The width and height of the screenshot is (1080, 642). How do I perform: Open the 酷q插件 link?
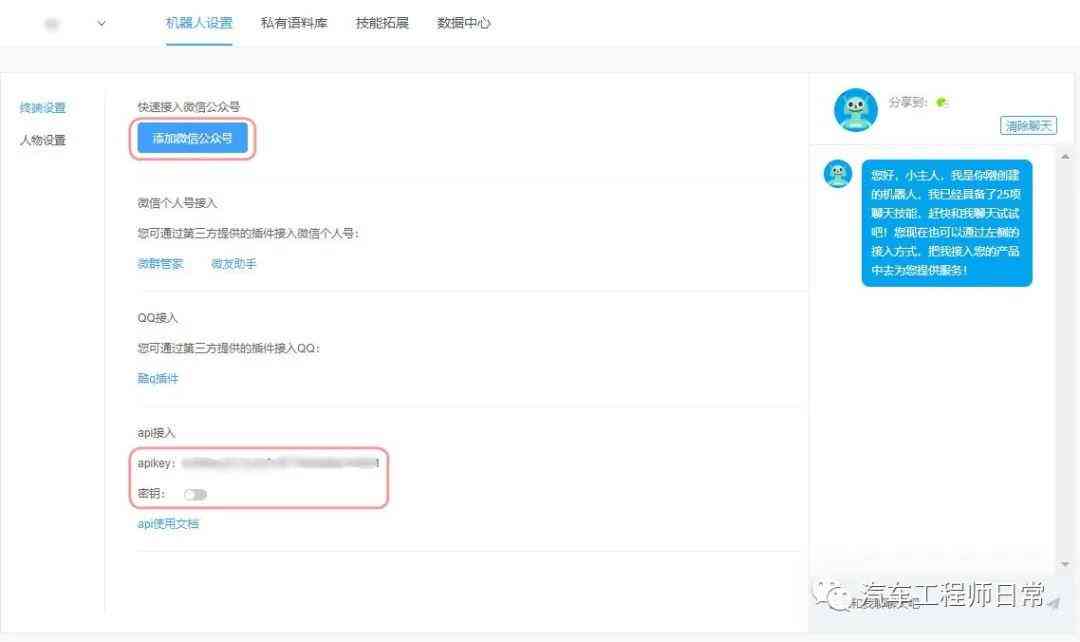point(158,378)
